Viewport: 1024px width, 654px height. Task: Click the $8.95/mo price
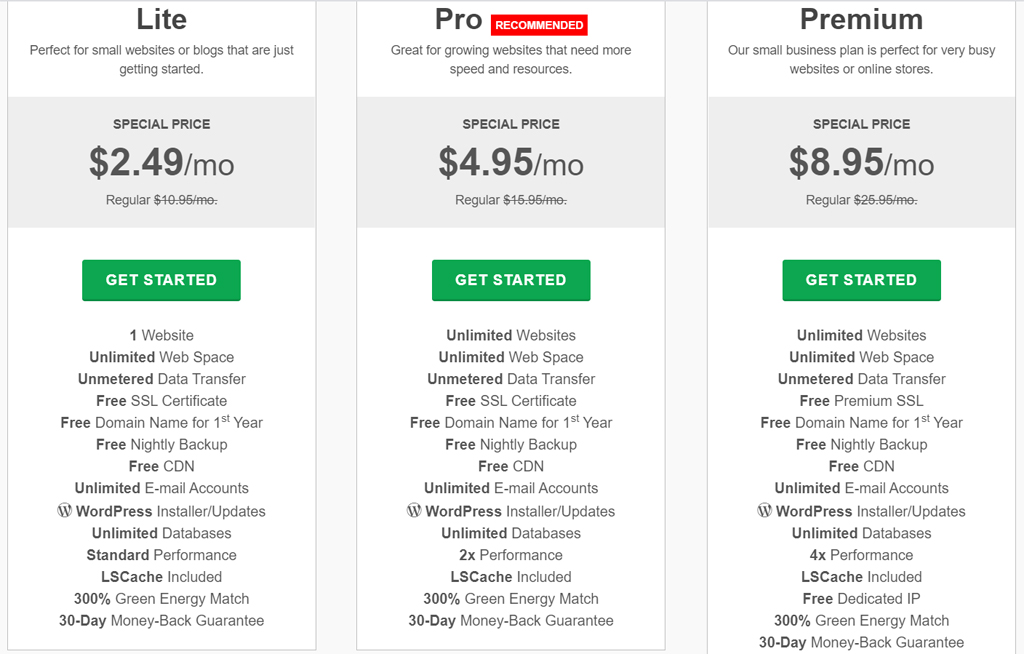coord(861,162)
